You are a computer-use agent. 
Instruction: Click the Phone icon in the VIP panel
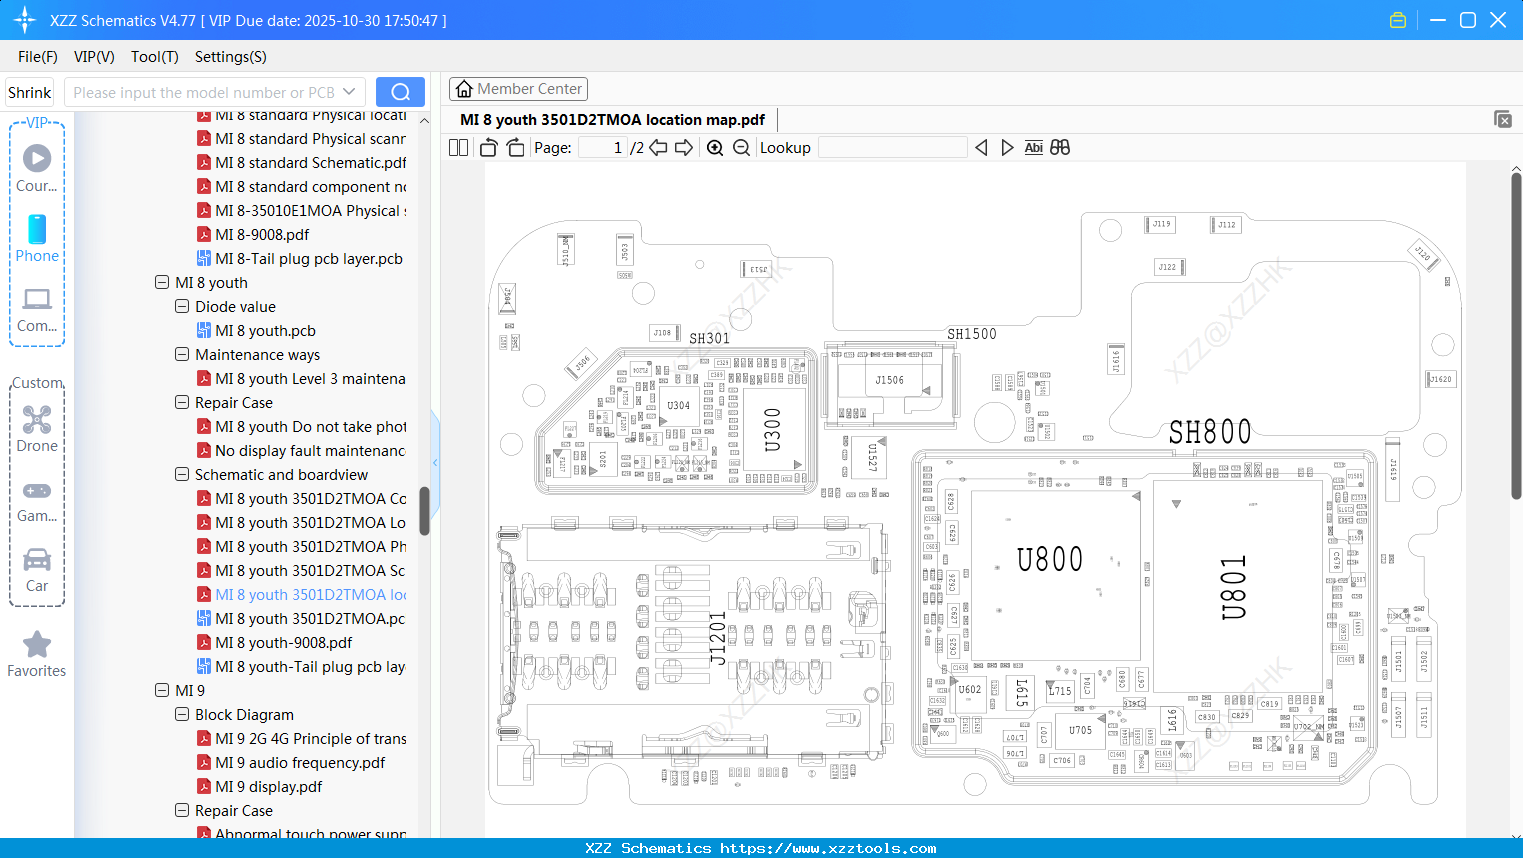pyautogui.click(x=37, y=230)
